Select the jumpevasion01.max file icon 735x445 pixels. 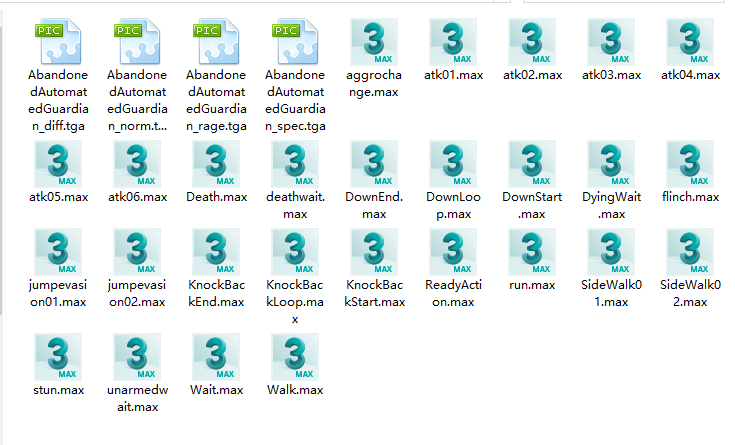(58, 252)
